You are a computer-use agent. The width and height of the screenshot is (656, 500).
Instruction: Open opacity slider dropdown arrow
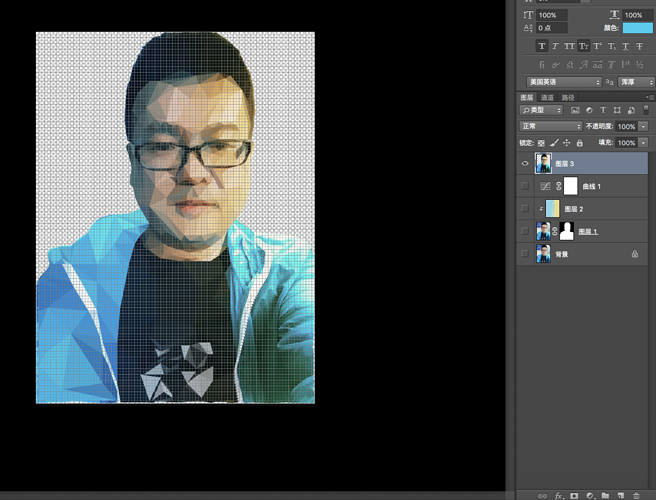(x=643, y=126)
